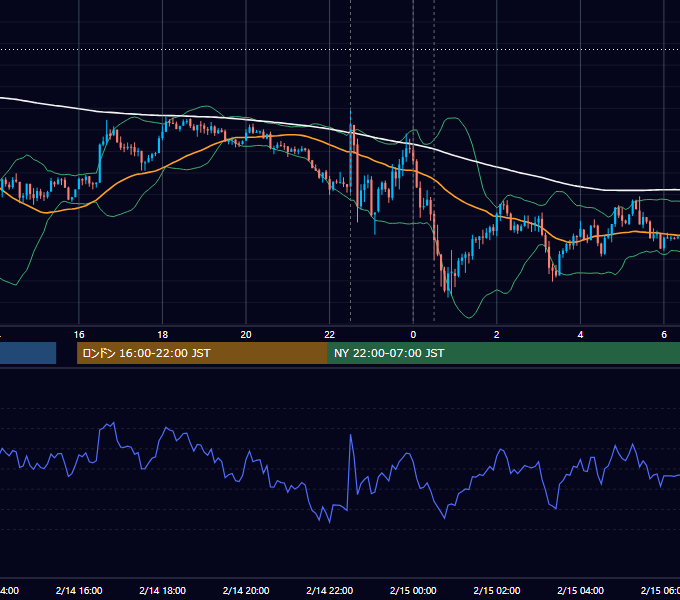Screen dimensions: 680x600
Task: Select the upper axis hour label 18
Action: coord(163,335)
